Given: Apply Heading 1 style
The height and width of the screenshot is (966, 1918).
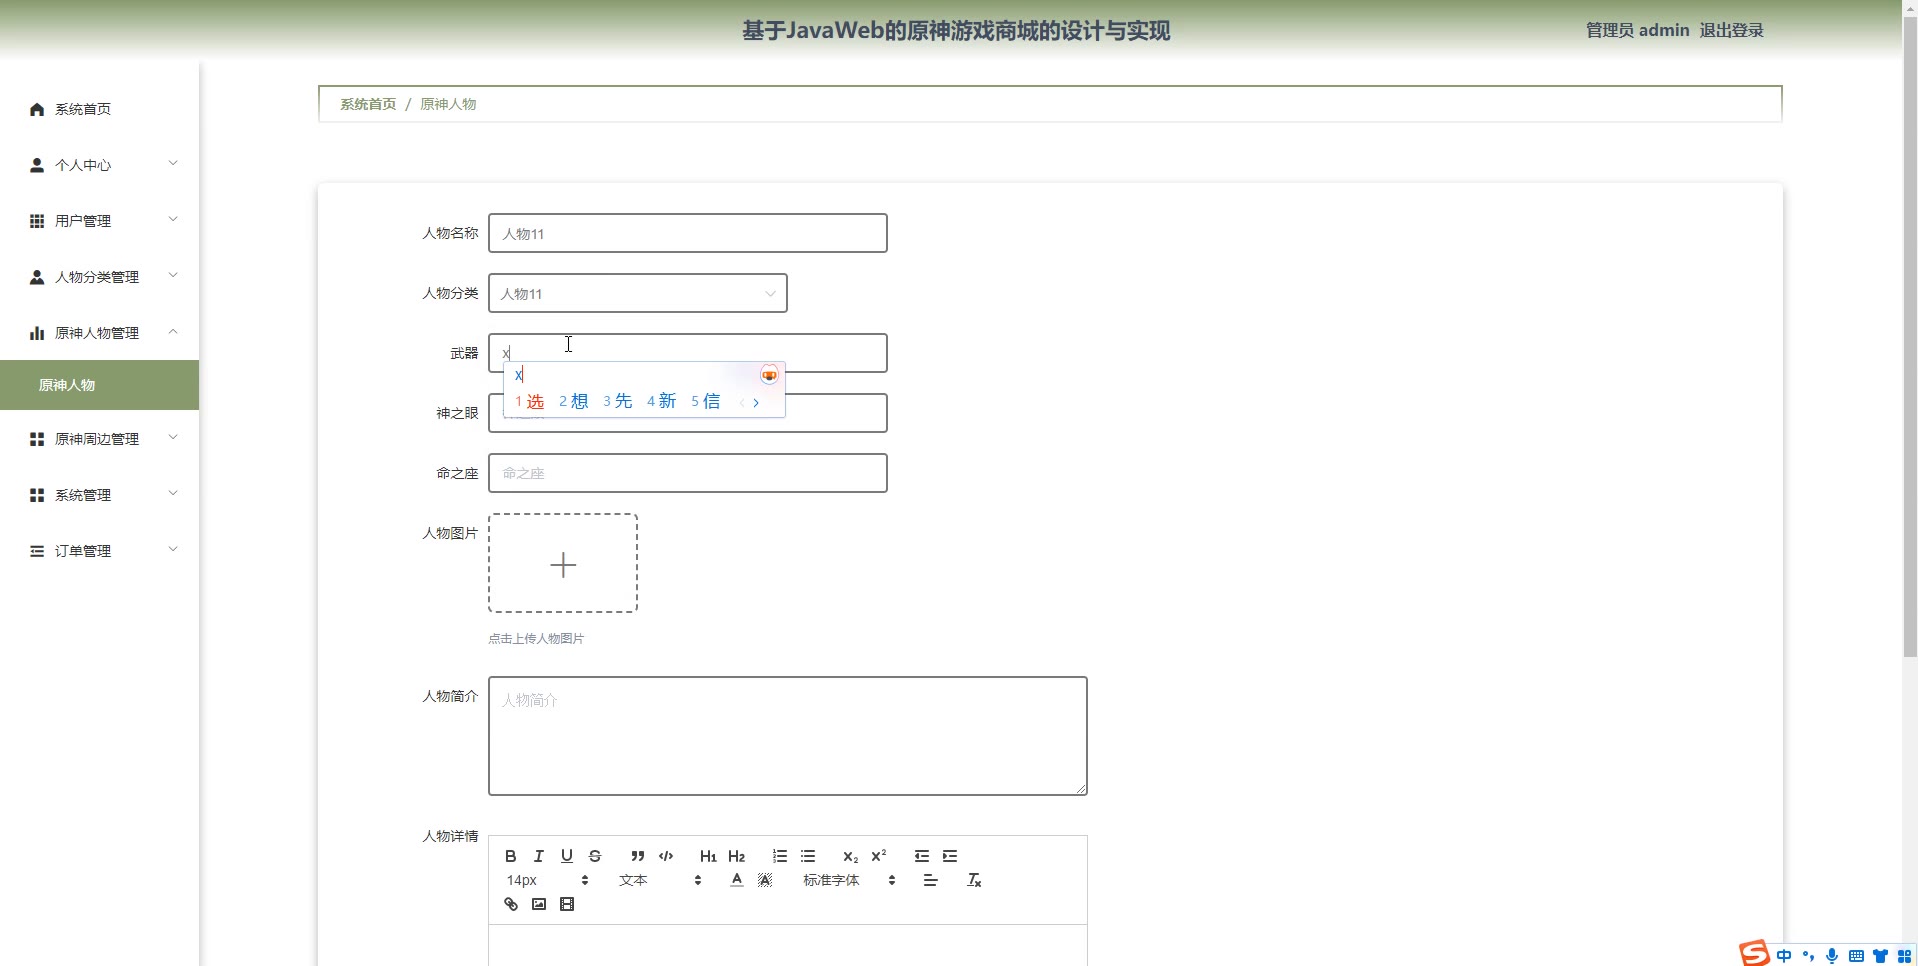Looking at the screenshot, I should [x=708, y=856].
